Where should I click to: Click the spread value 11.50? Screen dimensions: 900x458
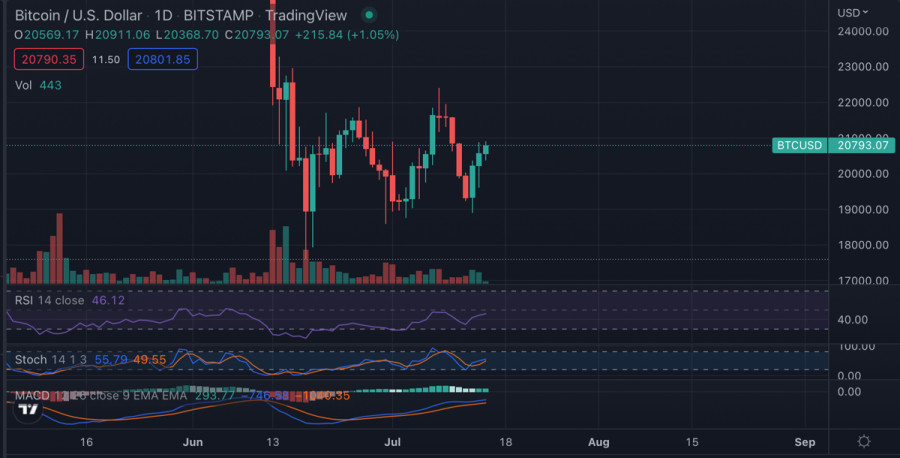[x=106, y=60]
